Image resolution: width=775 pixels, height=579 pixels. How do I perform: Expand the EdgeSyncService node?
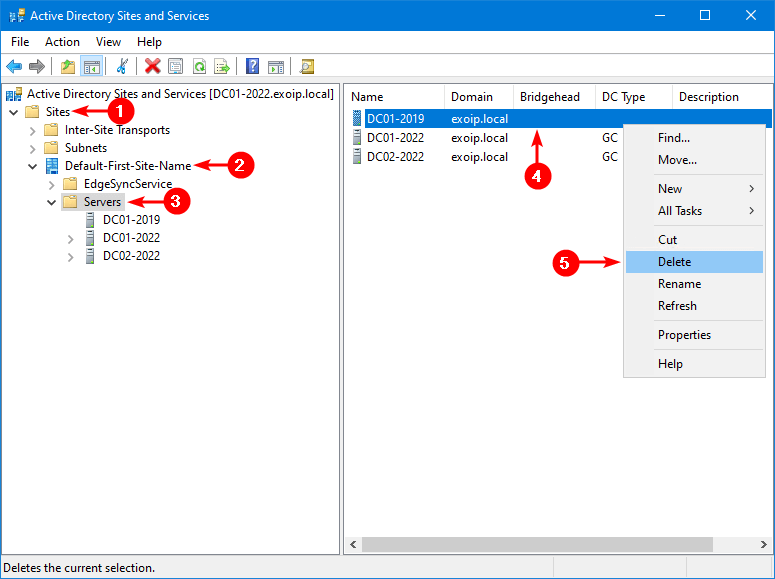point(51,184)
